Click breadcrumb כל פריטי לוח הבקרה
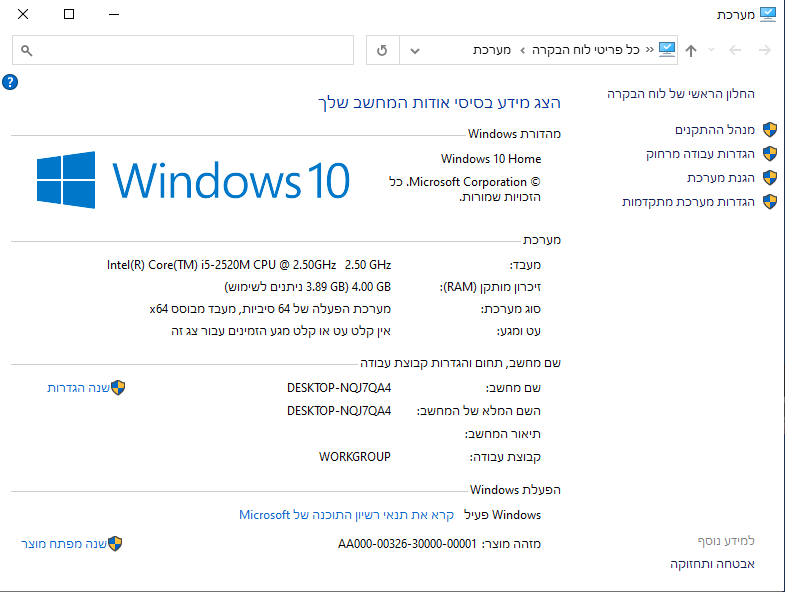 tap(586, 50)
